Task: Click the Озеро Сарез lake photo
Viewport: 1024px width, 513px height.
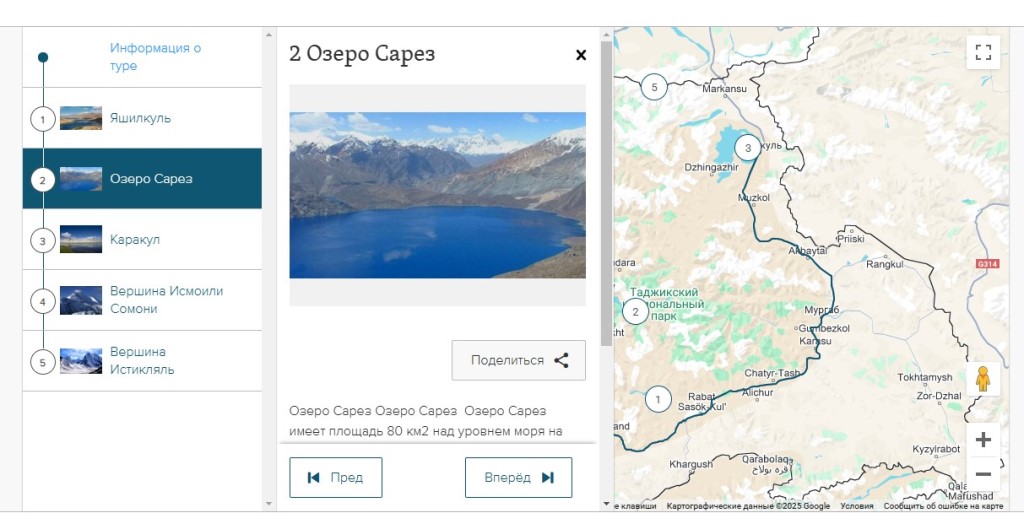Action: pyautogui.click(x=437, y=195)
